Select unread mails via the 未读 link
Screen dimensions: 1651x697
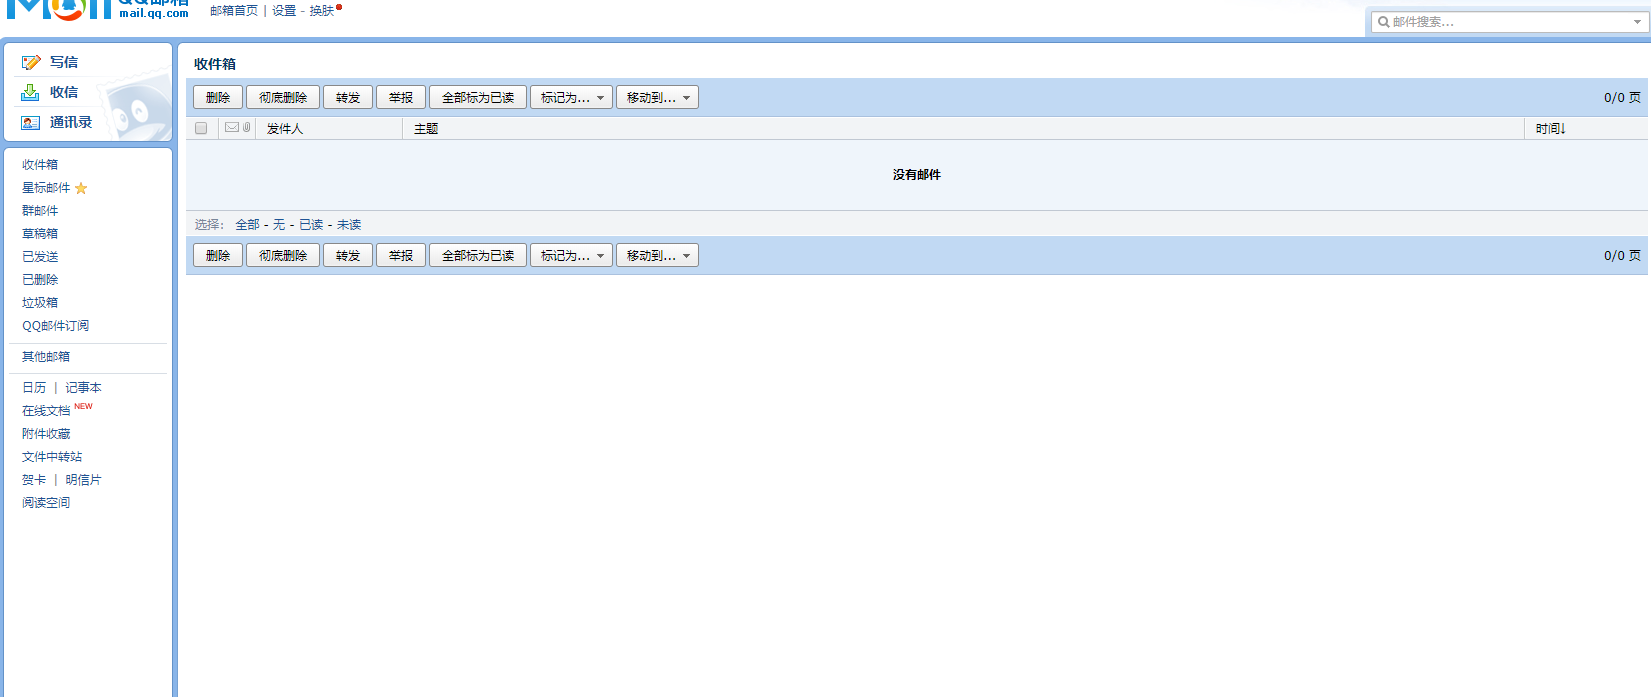[x=349, y=225]
